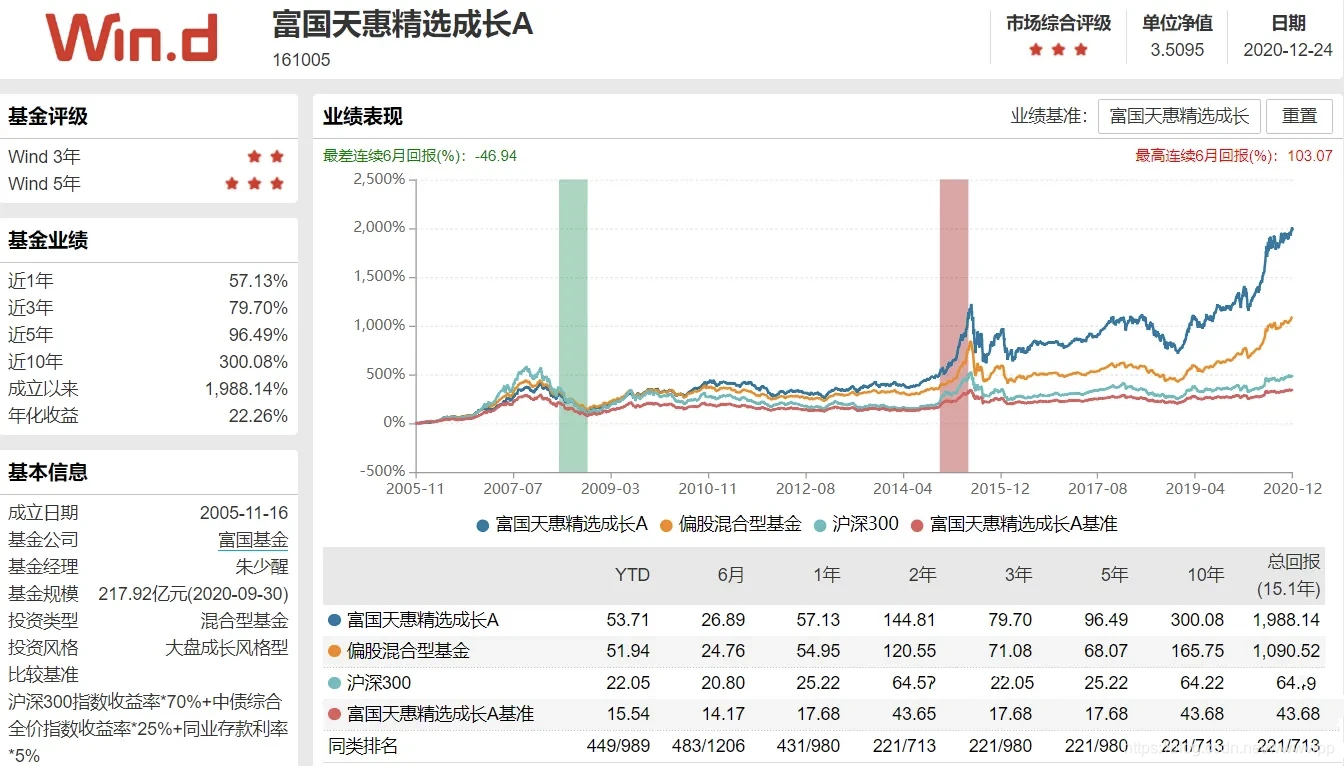
Task: Click the fund code 161005
Action: [301, 60]
